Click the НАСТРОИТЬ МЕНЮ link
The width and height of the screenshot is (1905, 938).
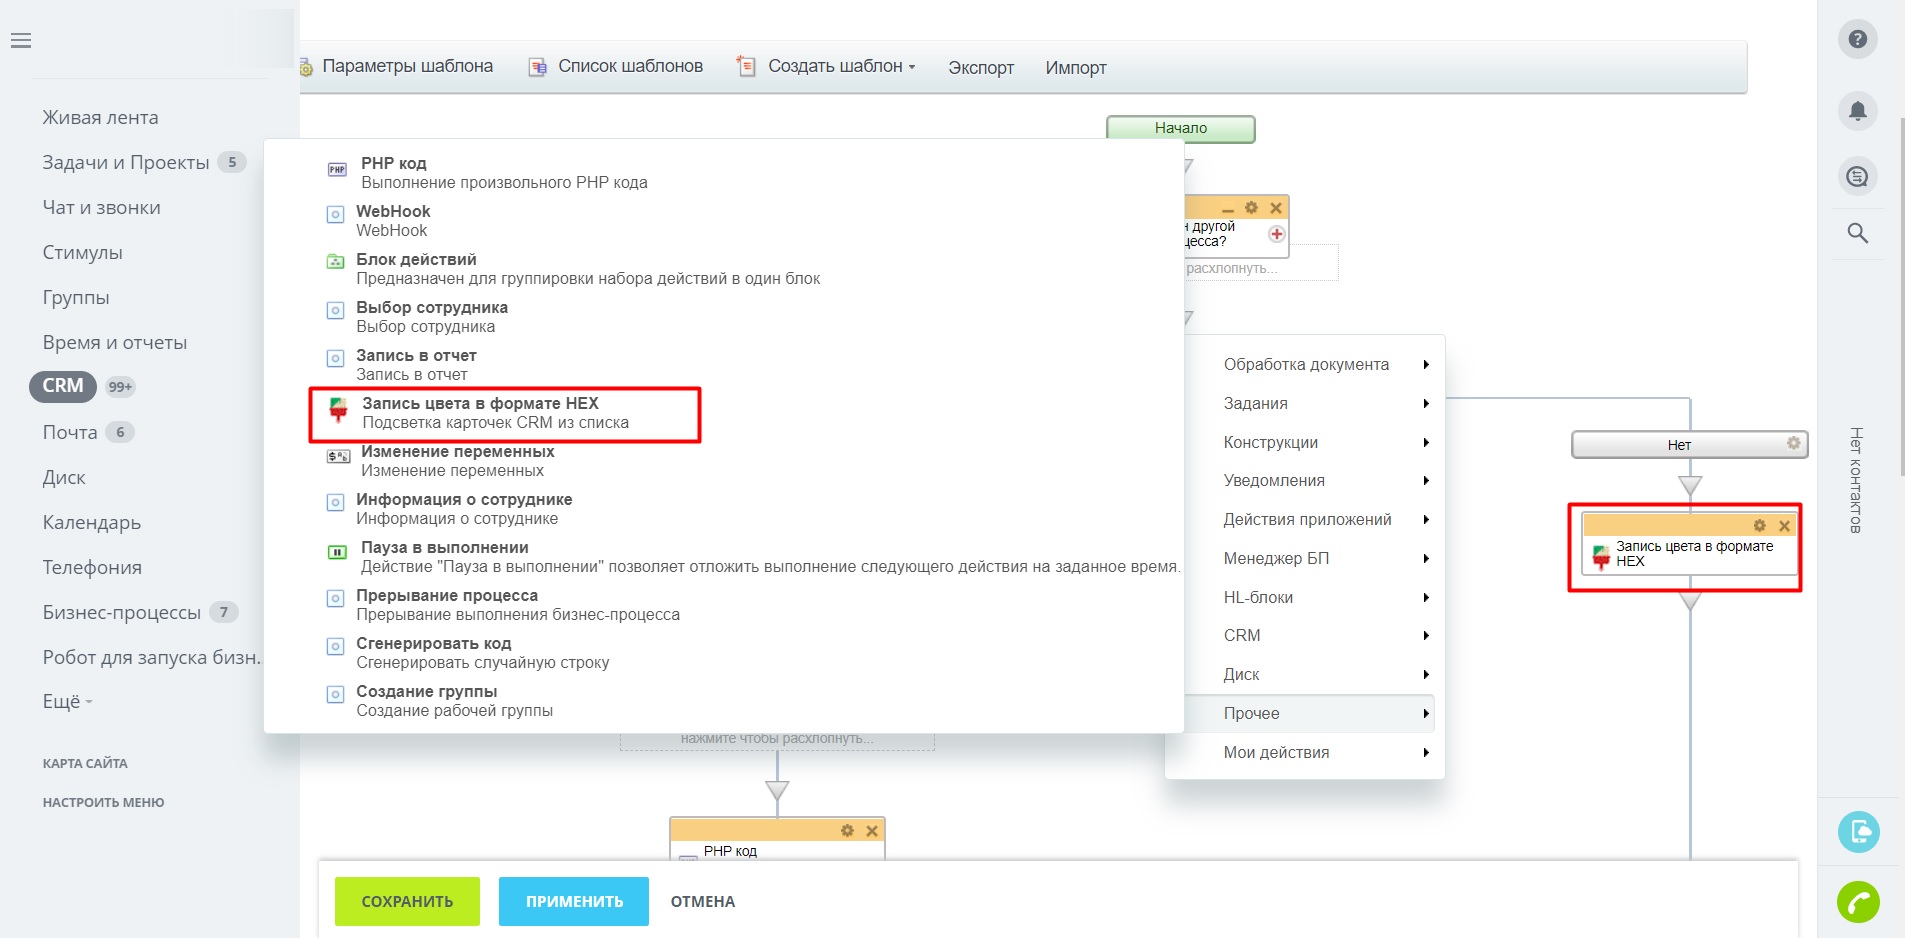(x=103, y=803)
